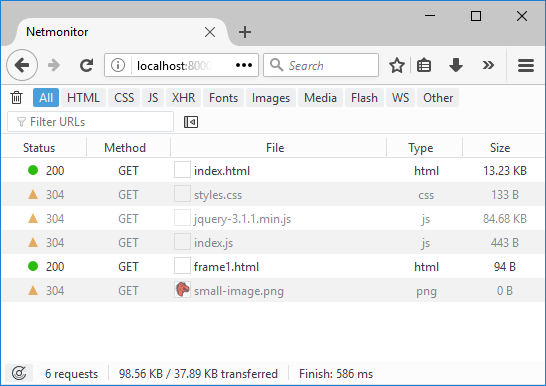The height and width of the screenshot is (386, 546).
Task: Filter requests by XHR
Action: (183, 97)
